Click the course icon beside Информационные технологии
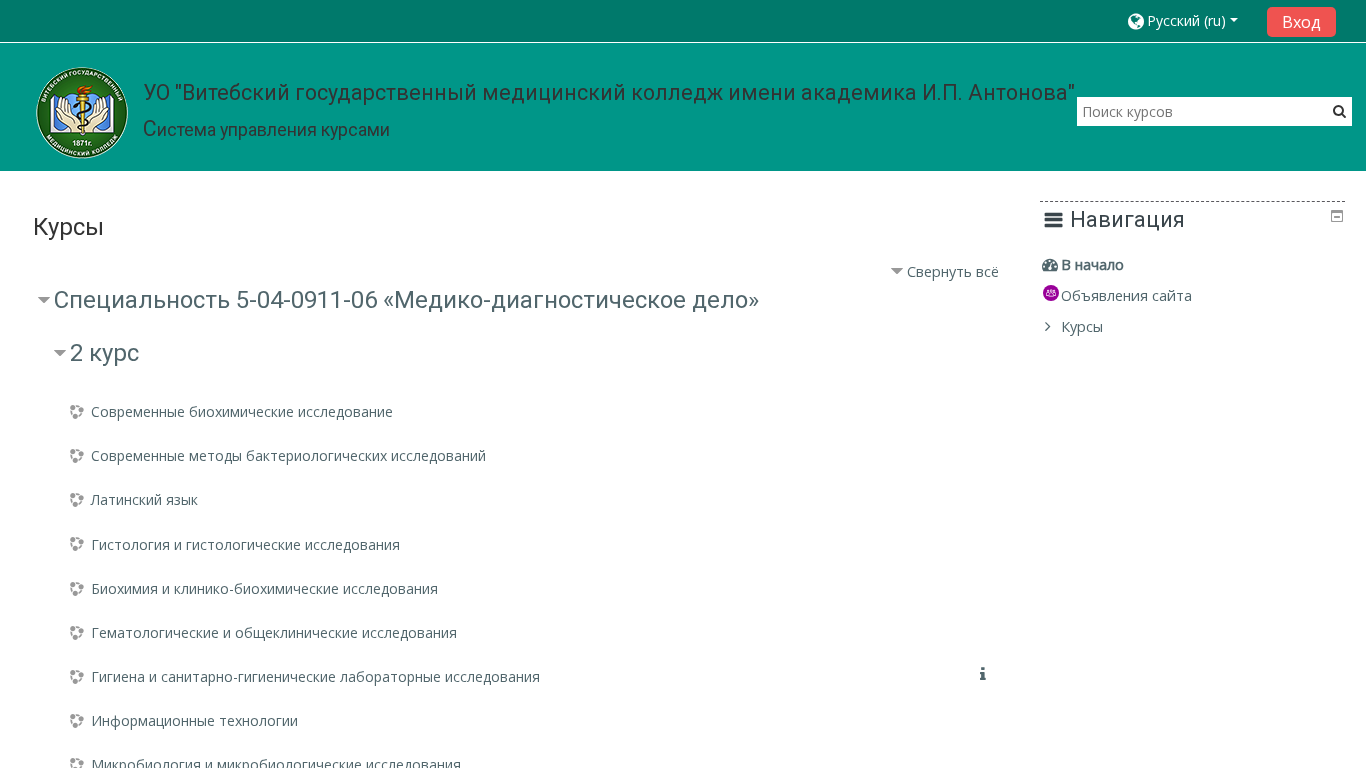Image resolution: width=1366 pixels, height=768 pixels. 77,721
